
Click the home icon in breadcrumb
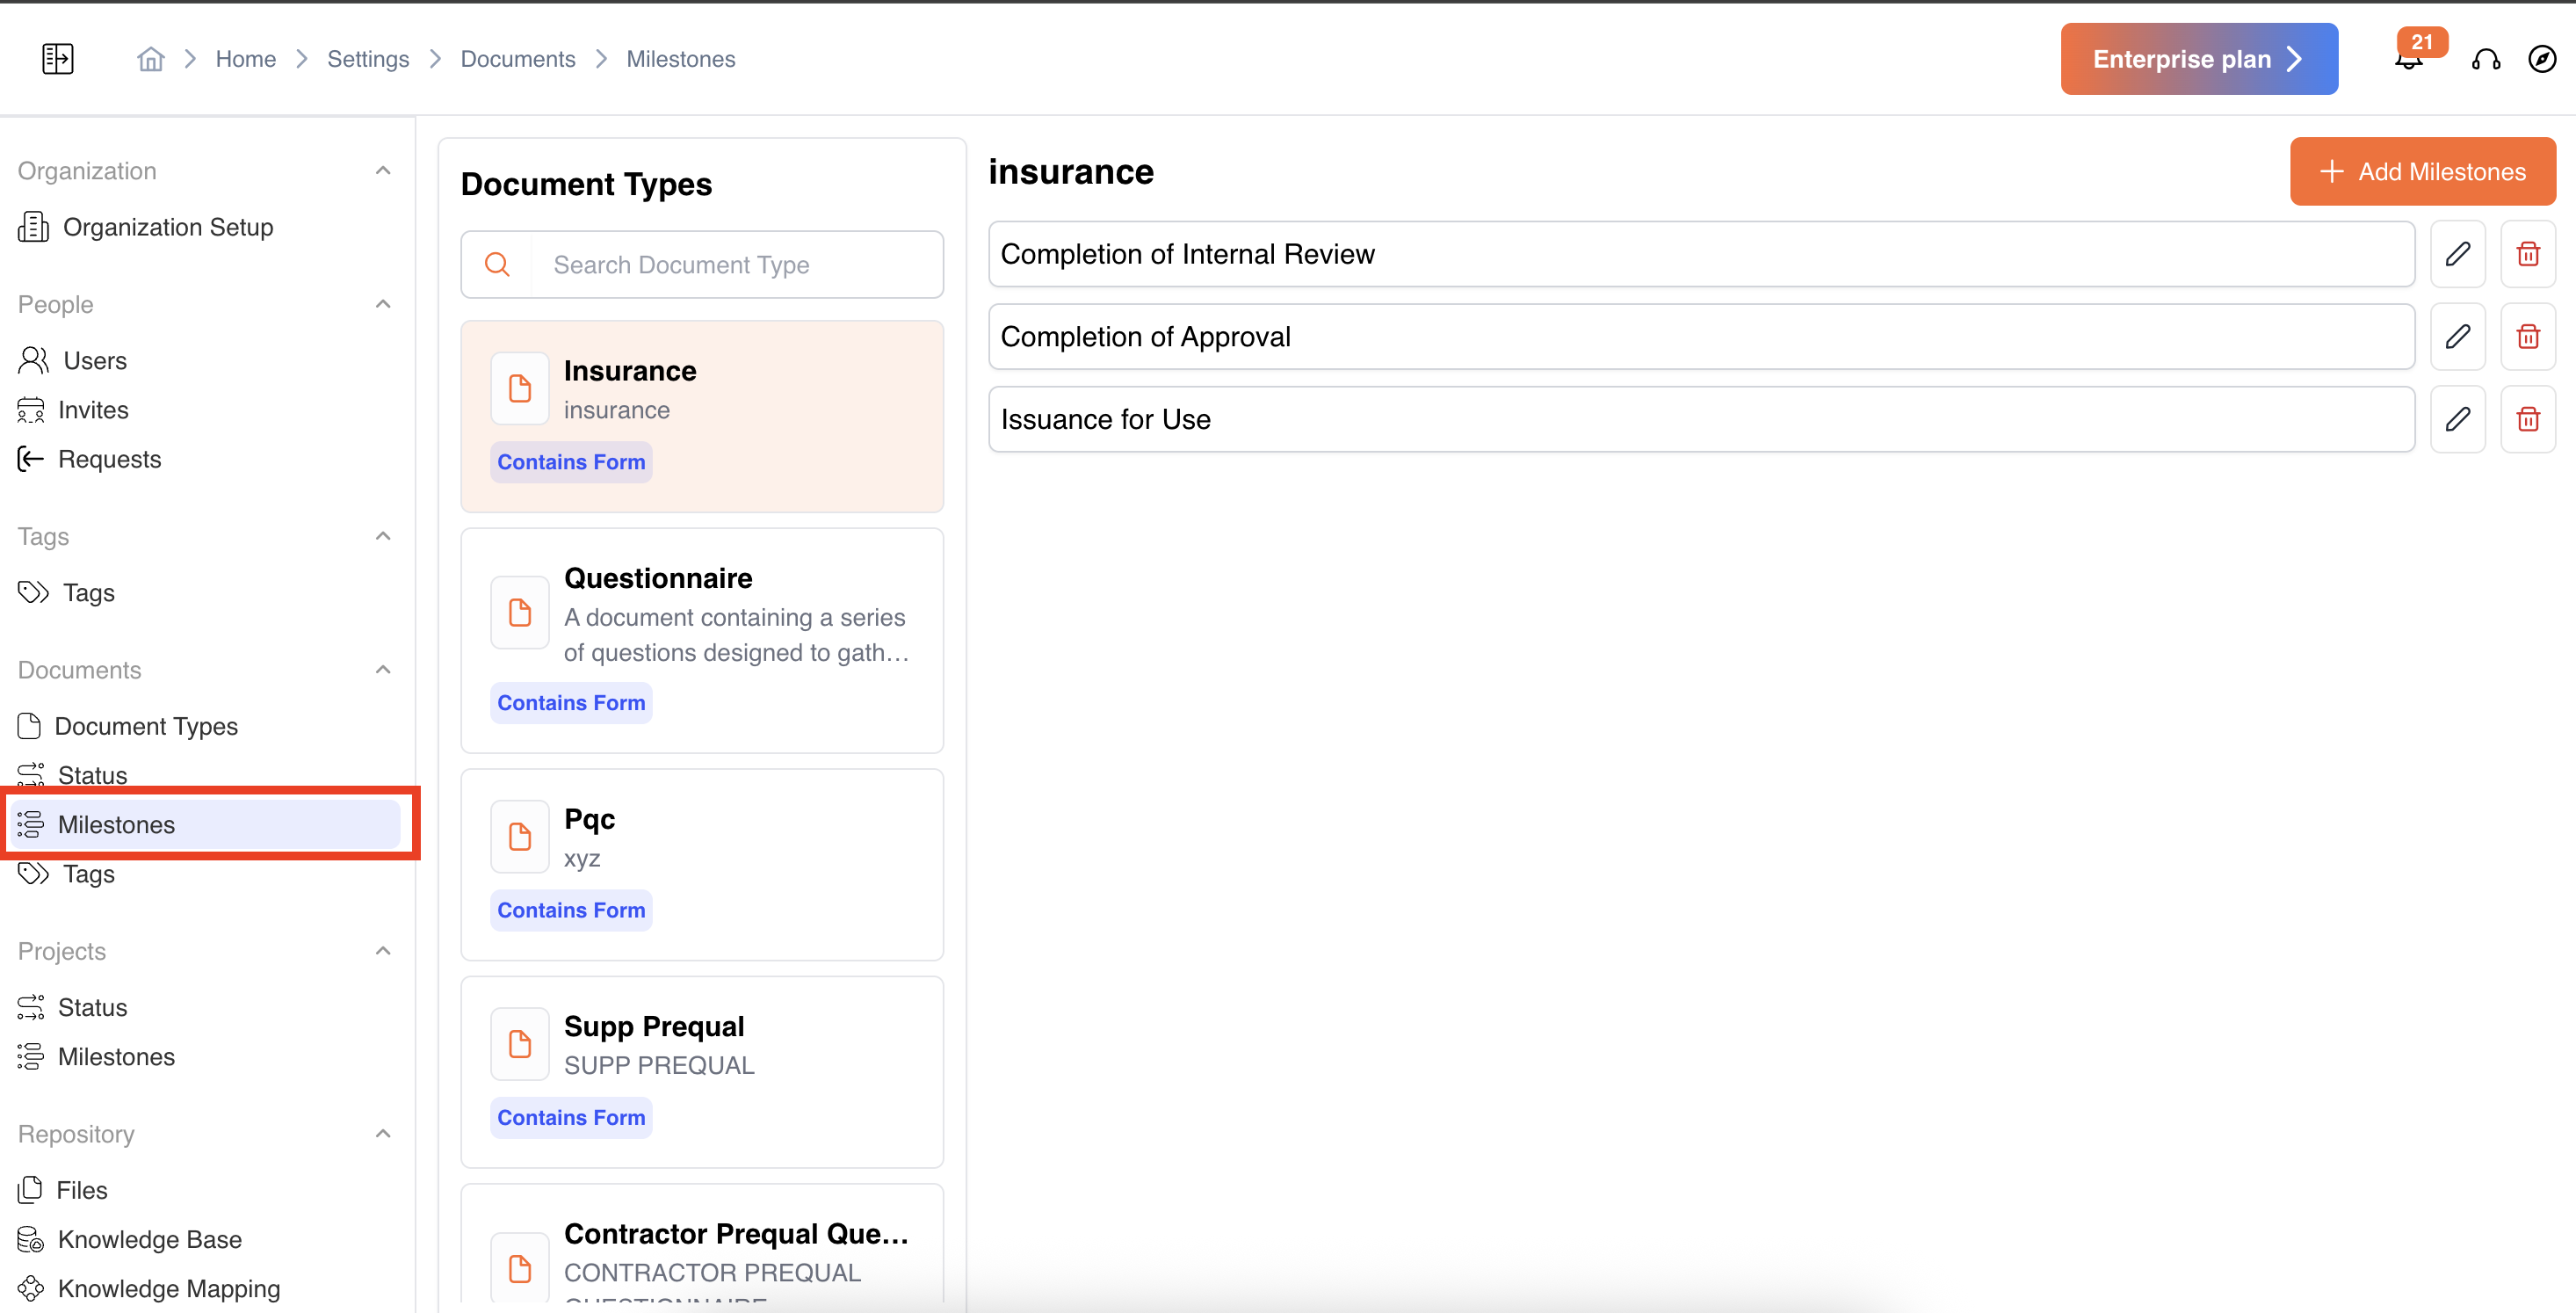pyautogui.click(x=150, y=59)
